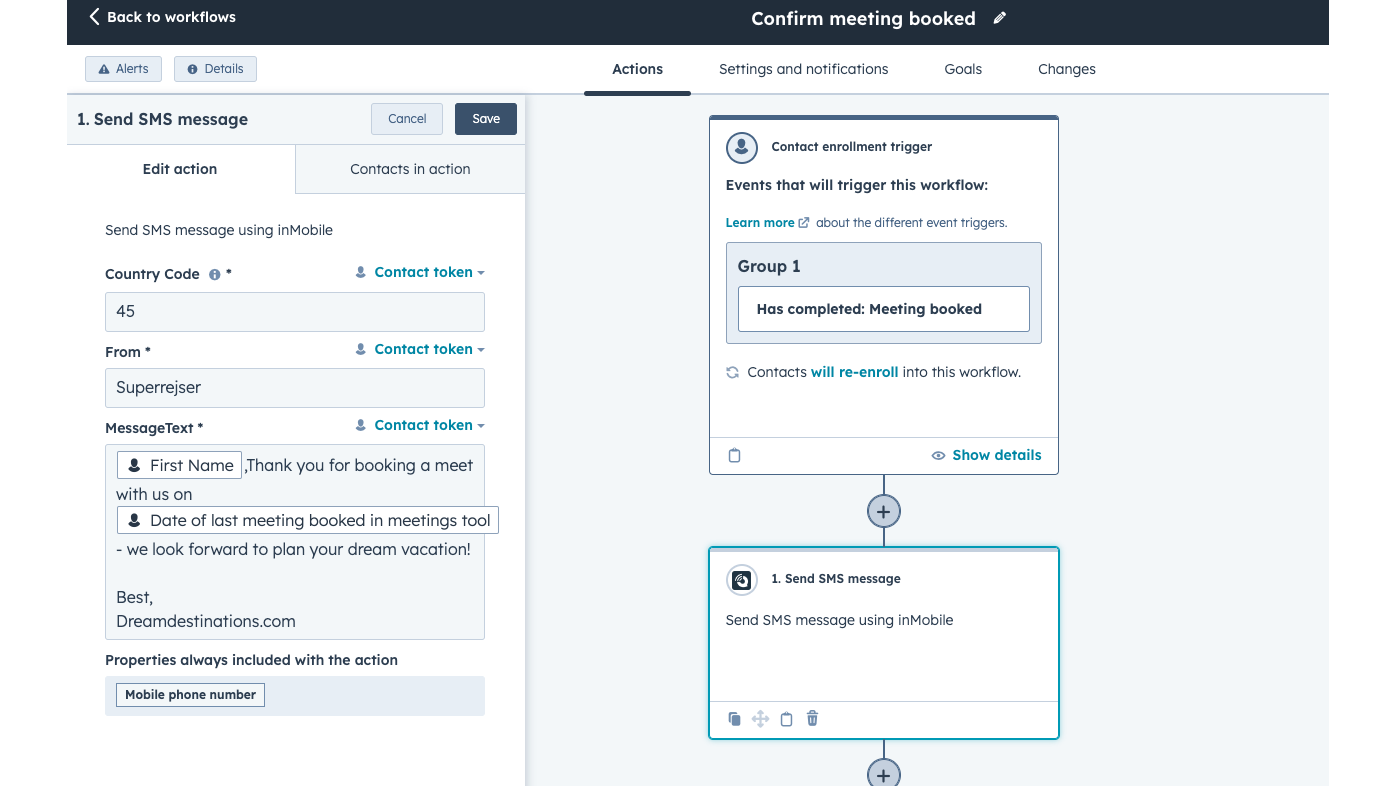
Task: Go back to workflows
Action: [x=162, y=17]
